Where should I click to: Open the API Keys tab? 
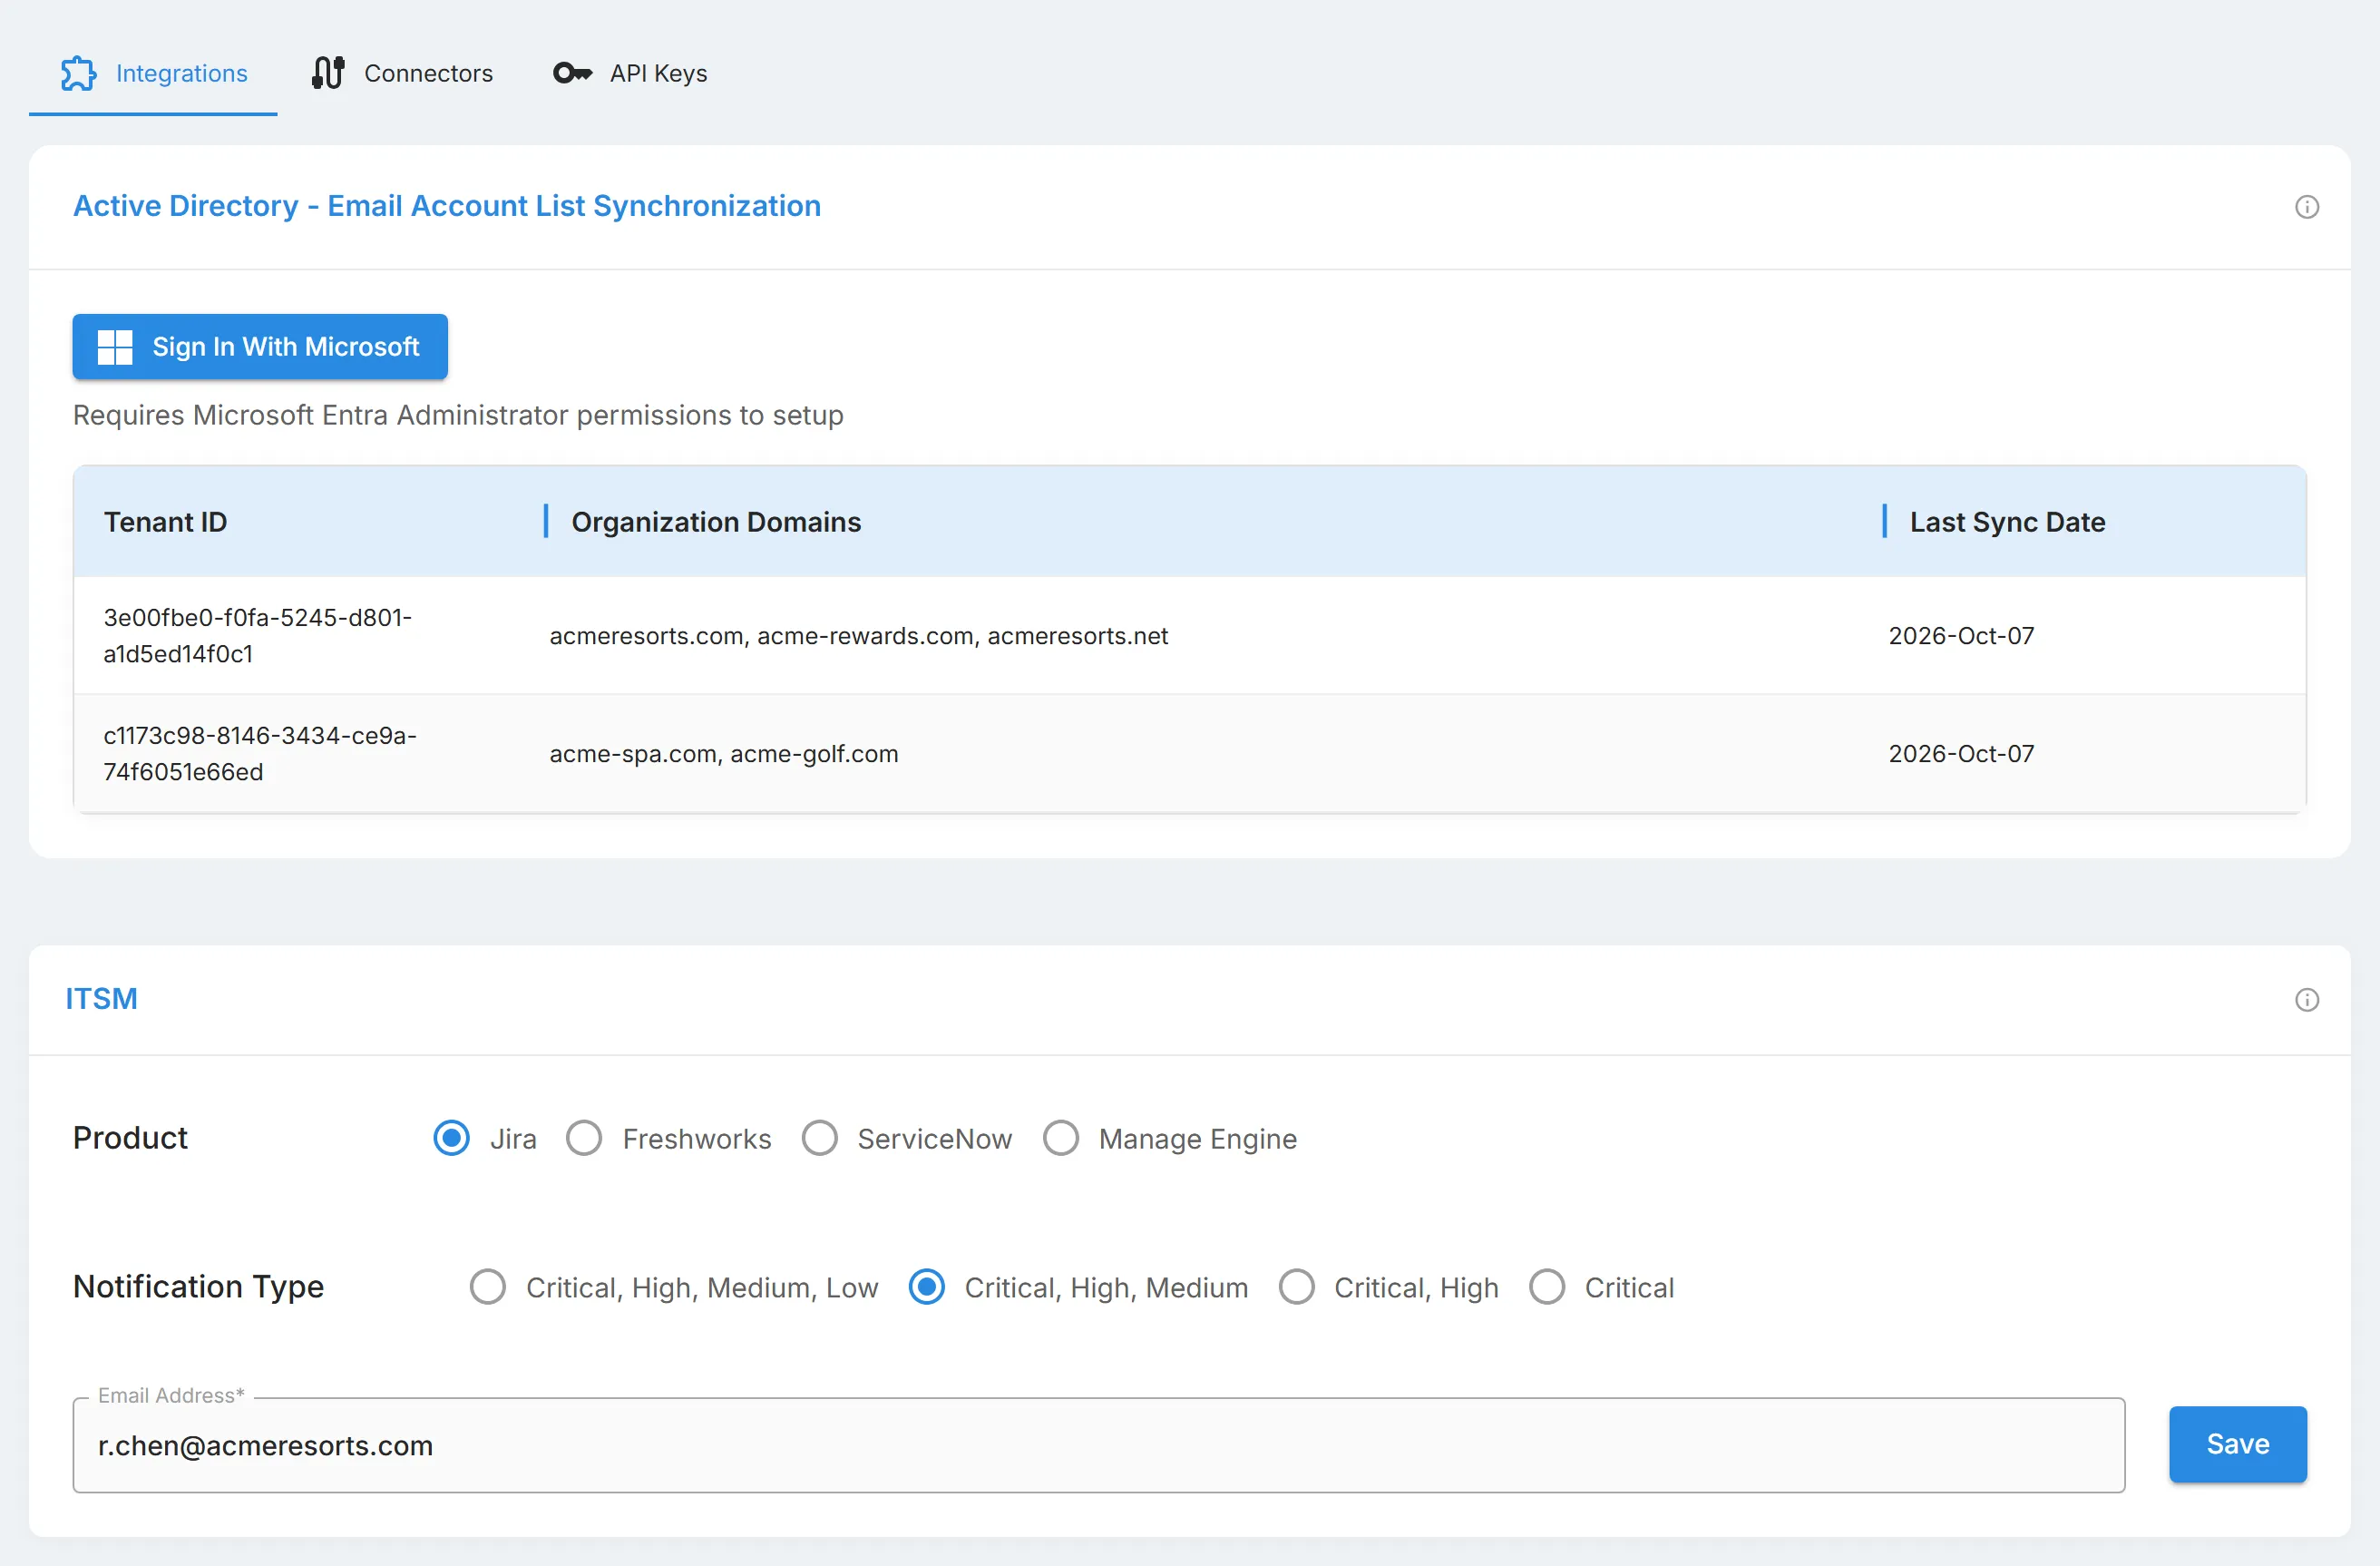coord(630,73)
